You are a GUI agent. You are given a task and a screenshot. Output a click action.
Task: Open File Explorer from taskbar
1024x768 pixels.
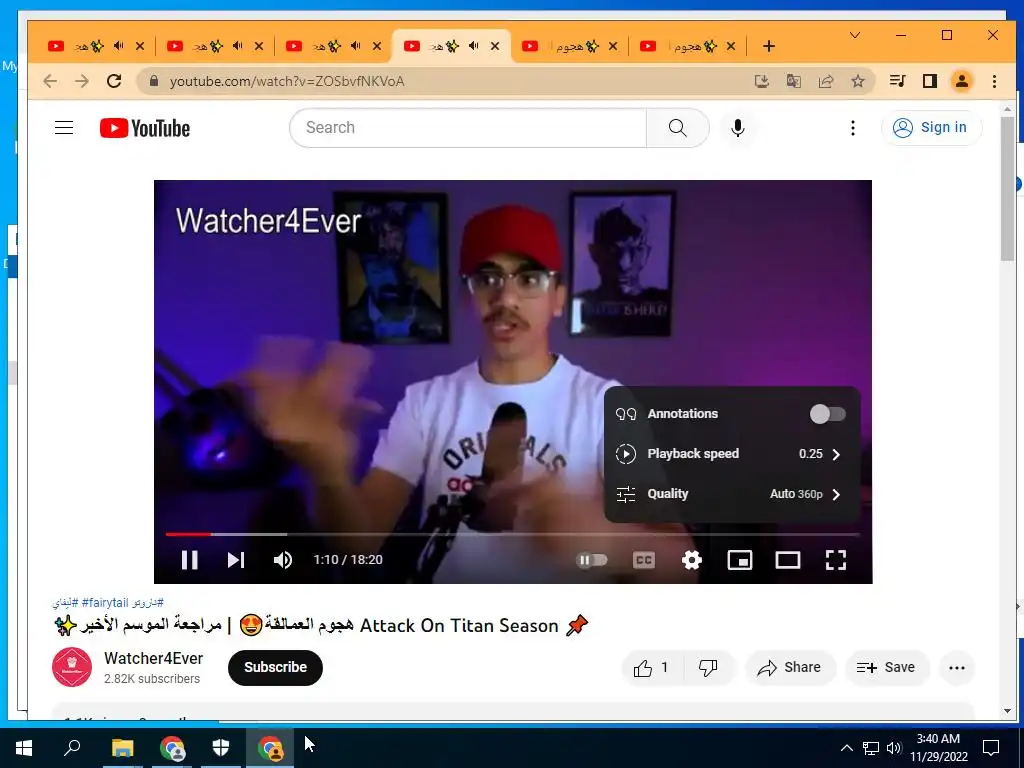coord(122,748)
